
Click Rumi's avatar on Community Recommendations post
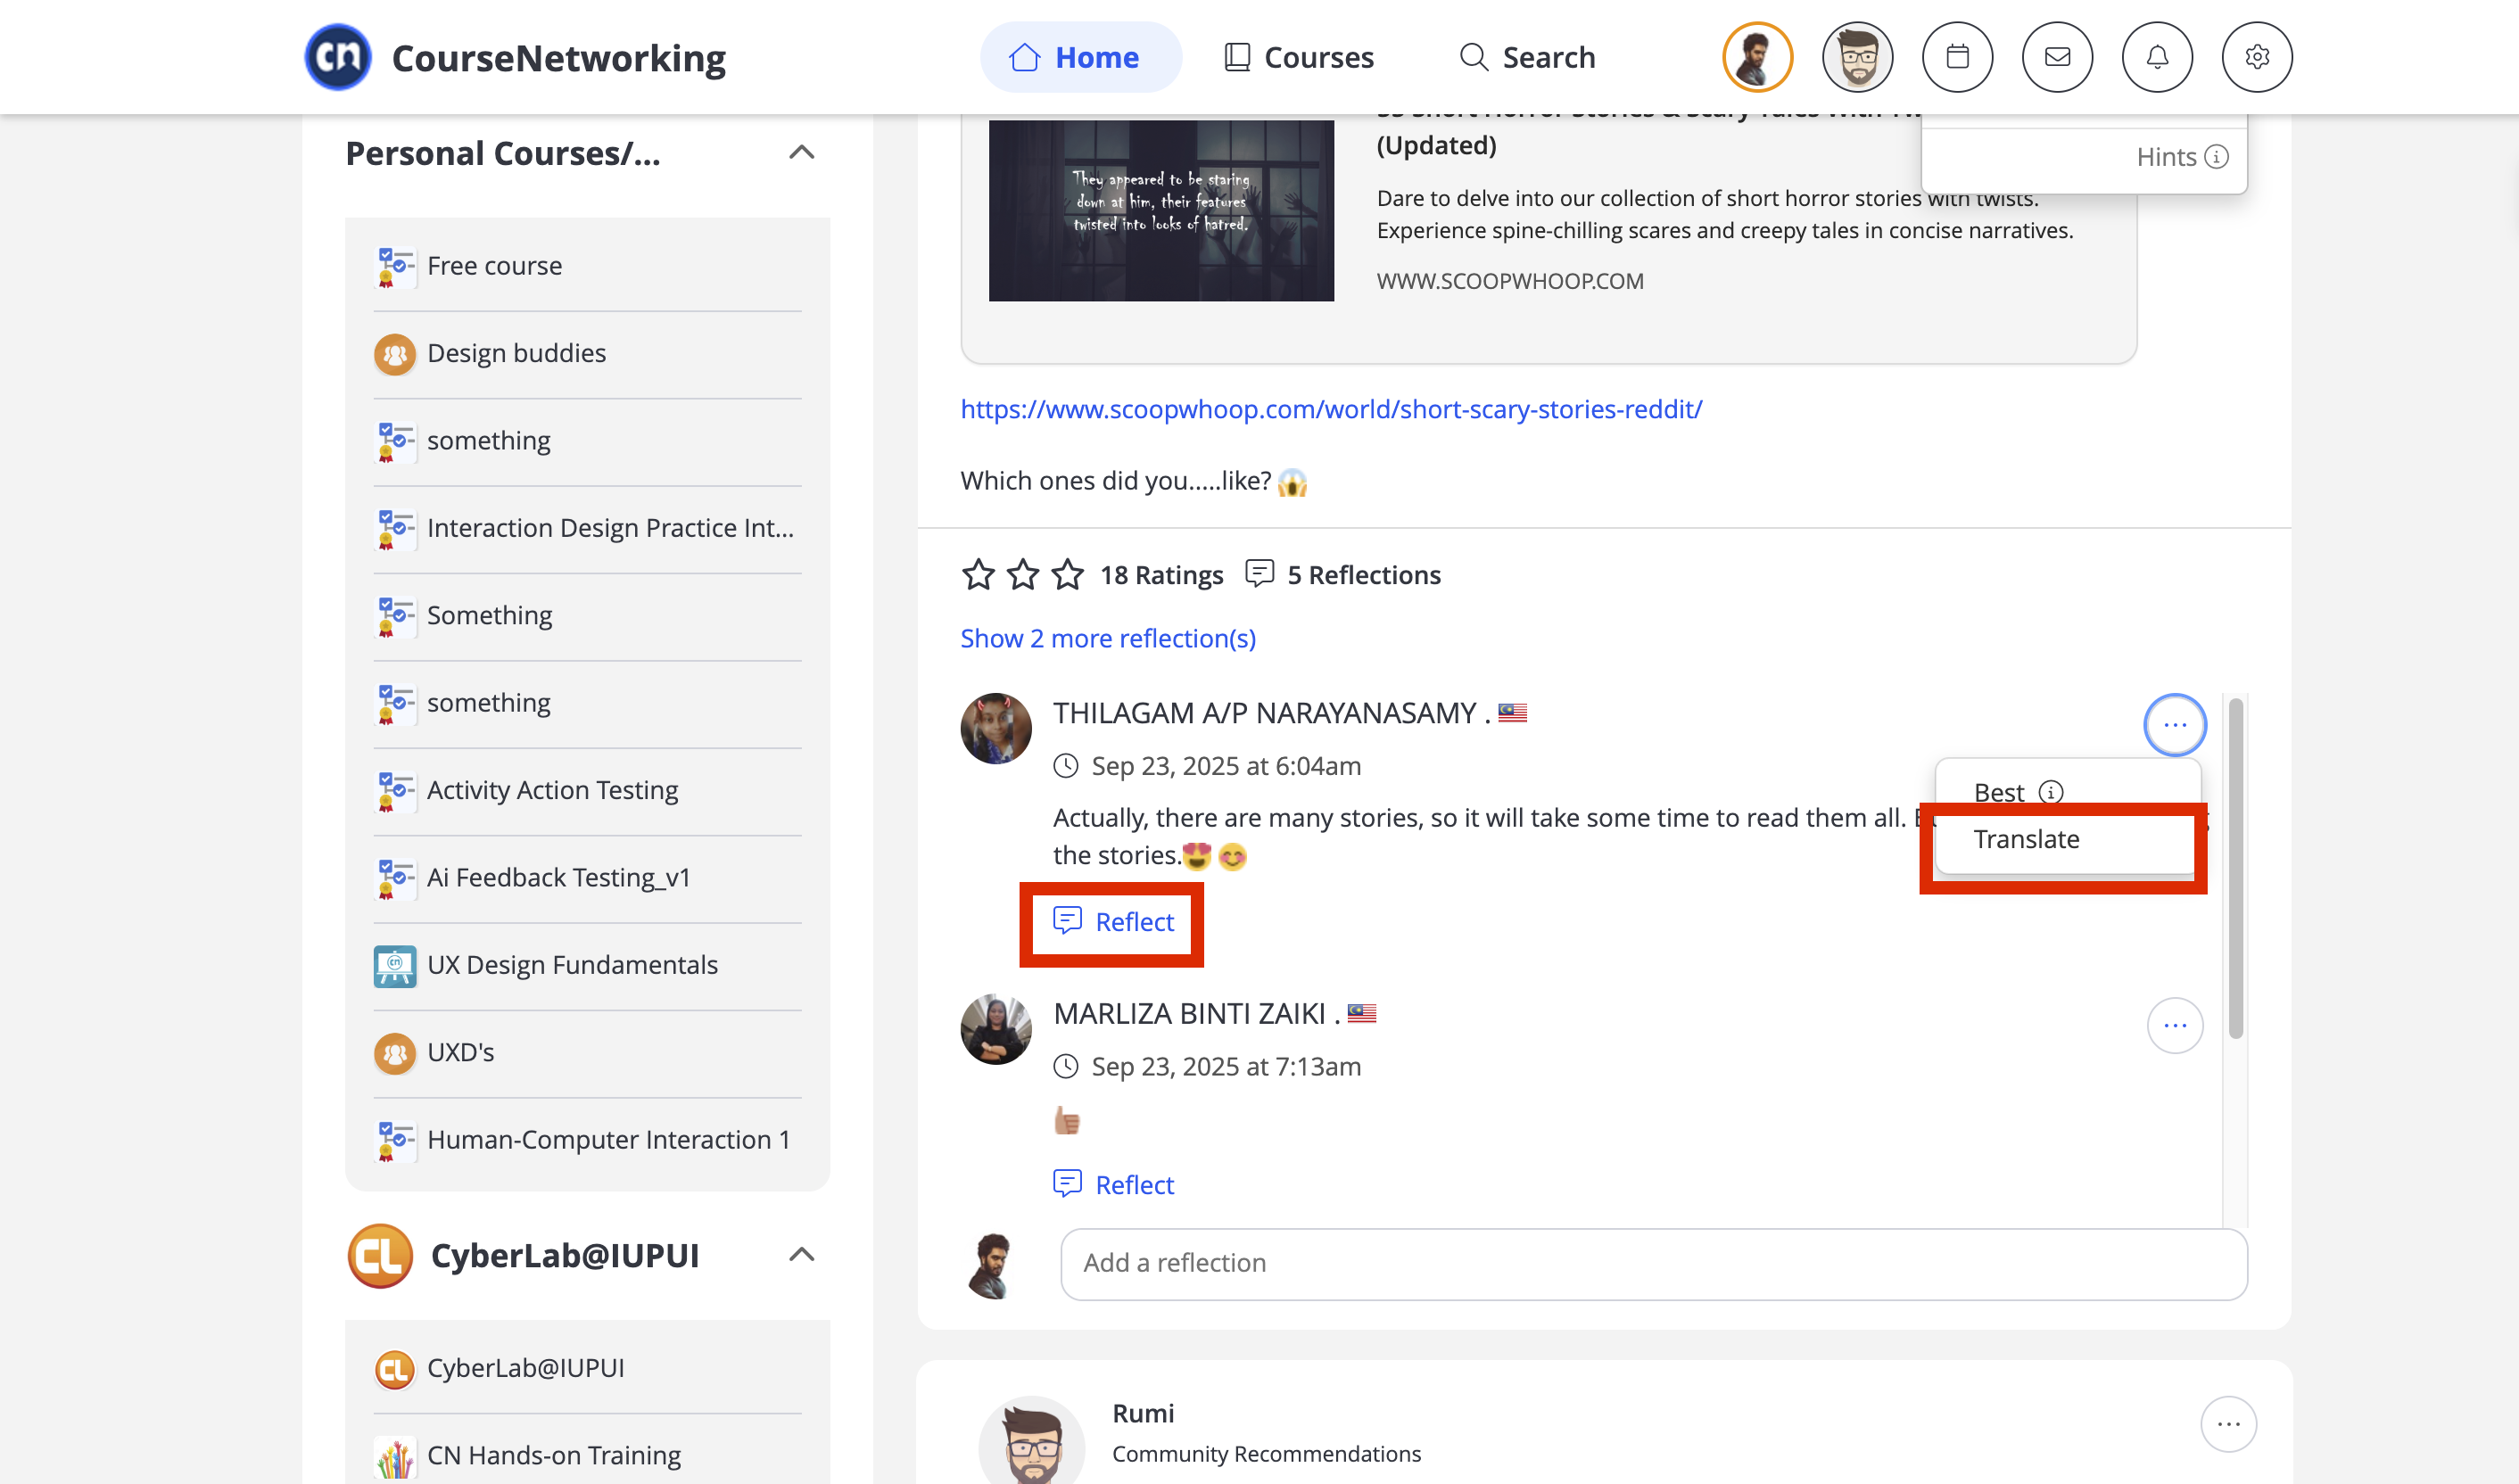1032,1440
